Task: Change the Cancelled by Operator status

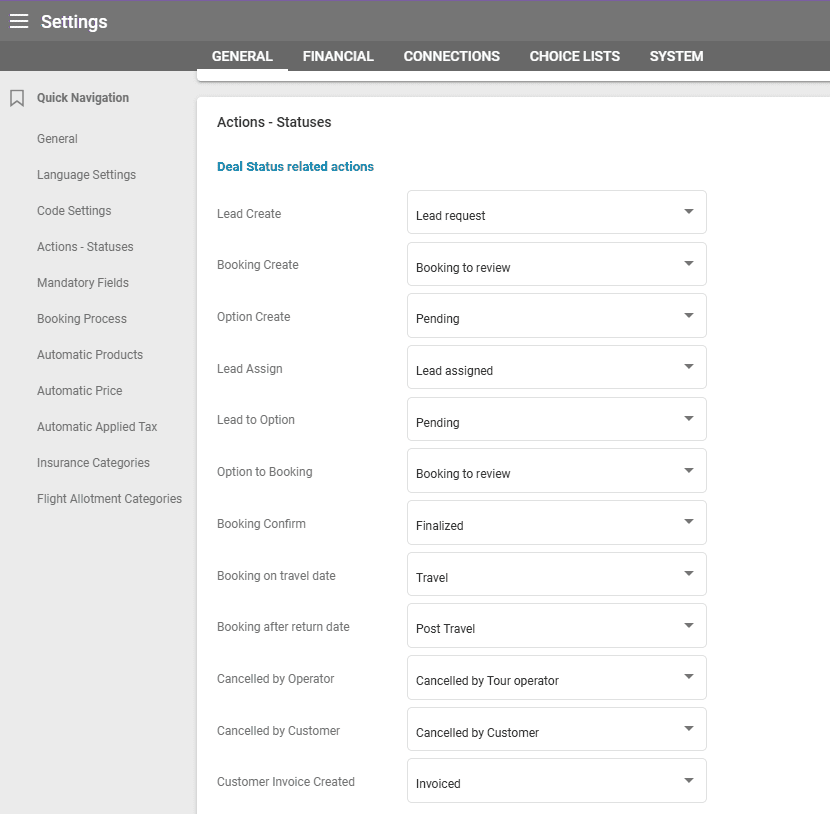Action: pyautogui.click(x=556, y=679)
